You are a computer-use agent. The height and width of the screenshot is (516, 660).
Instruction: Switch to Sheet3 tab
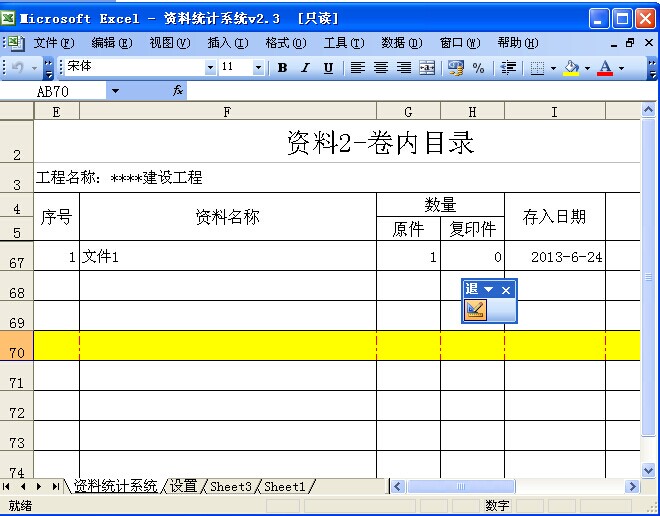(231, 487)
